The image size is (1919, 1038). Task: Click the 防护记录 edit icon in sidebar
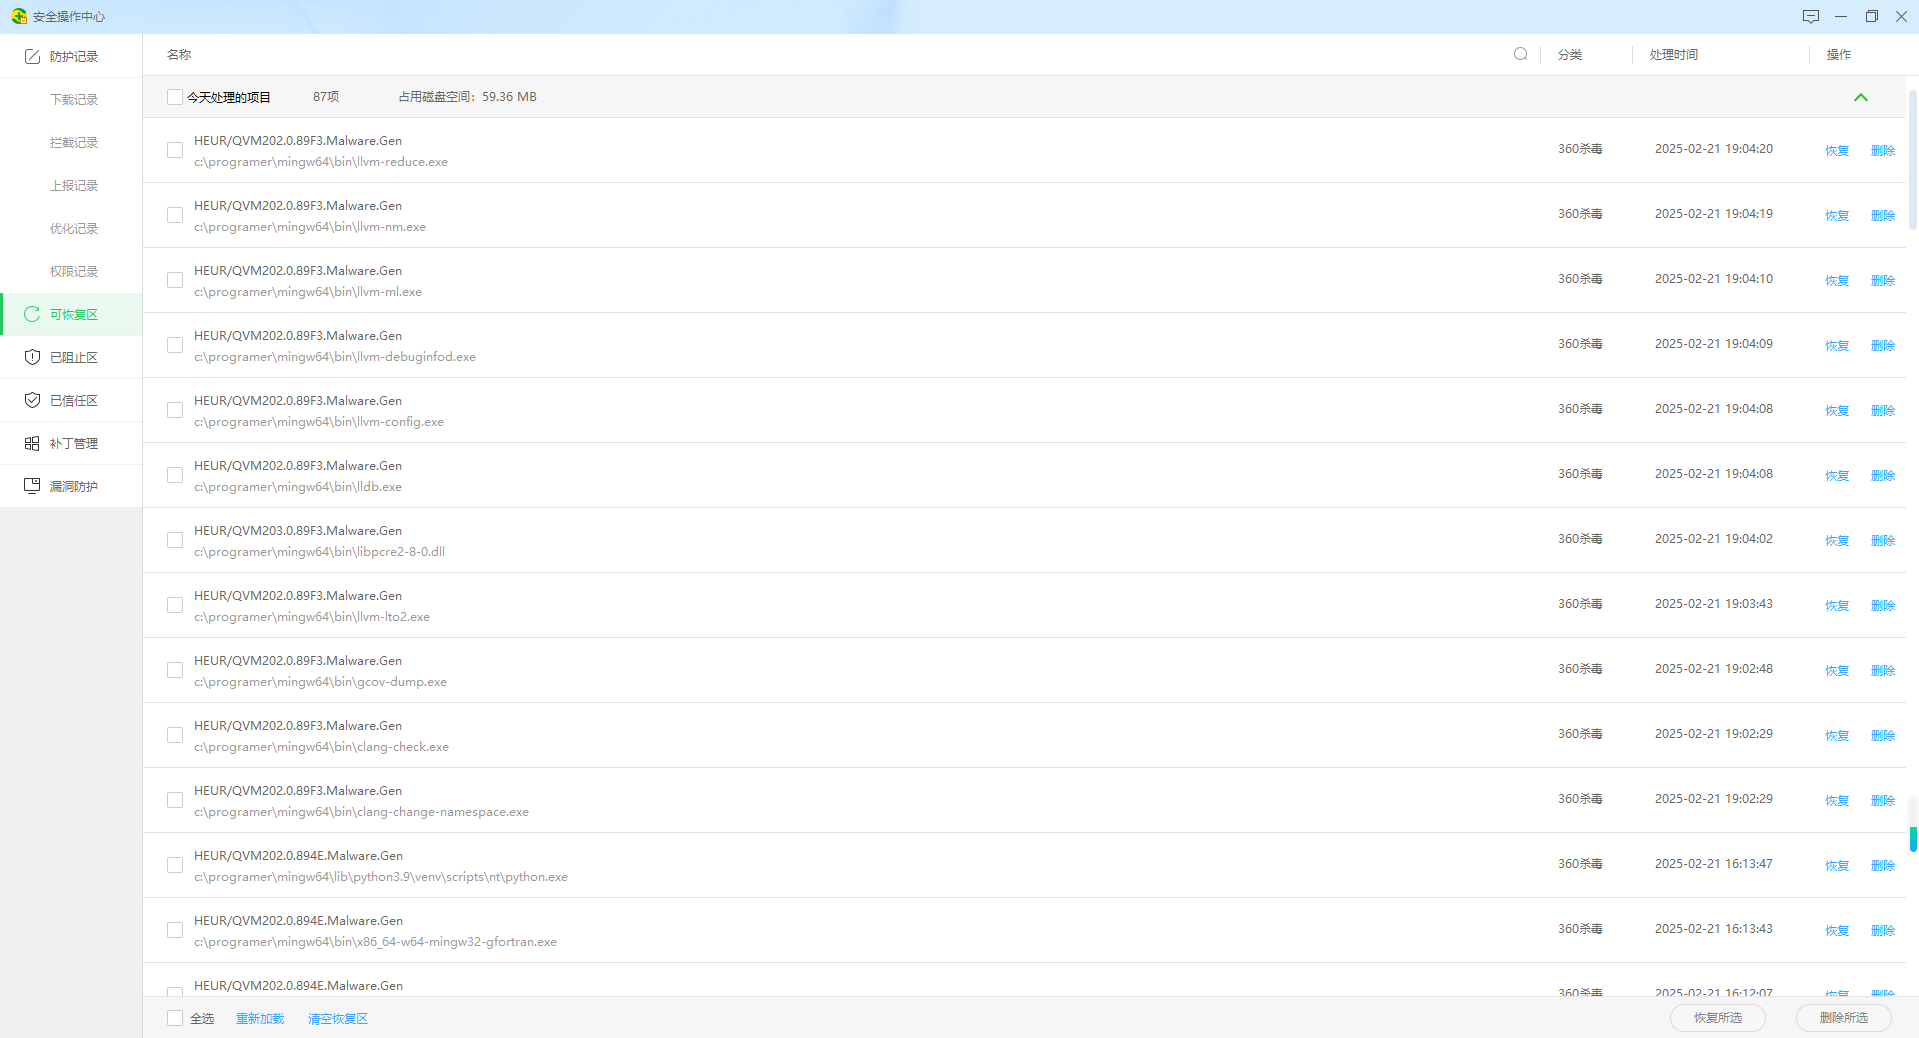pos(32,57)
